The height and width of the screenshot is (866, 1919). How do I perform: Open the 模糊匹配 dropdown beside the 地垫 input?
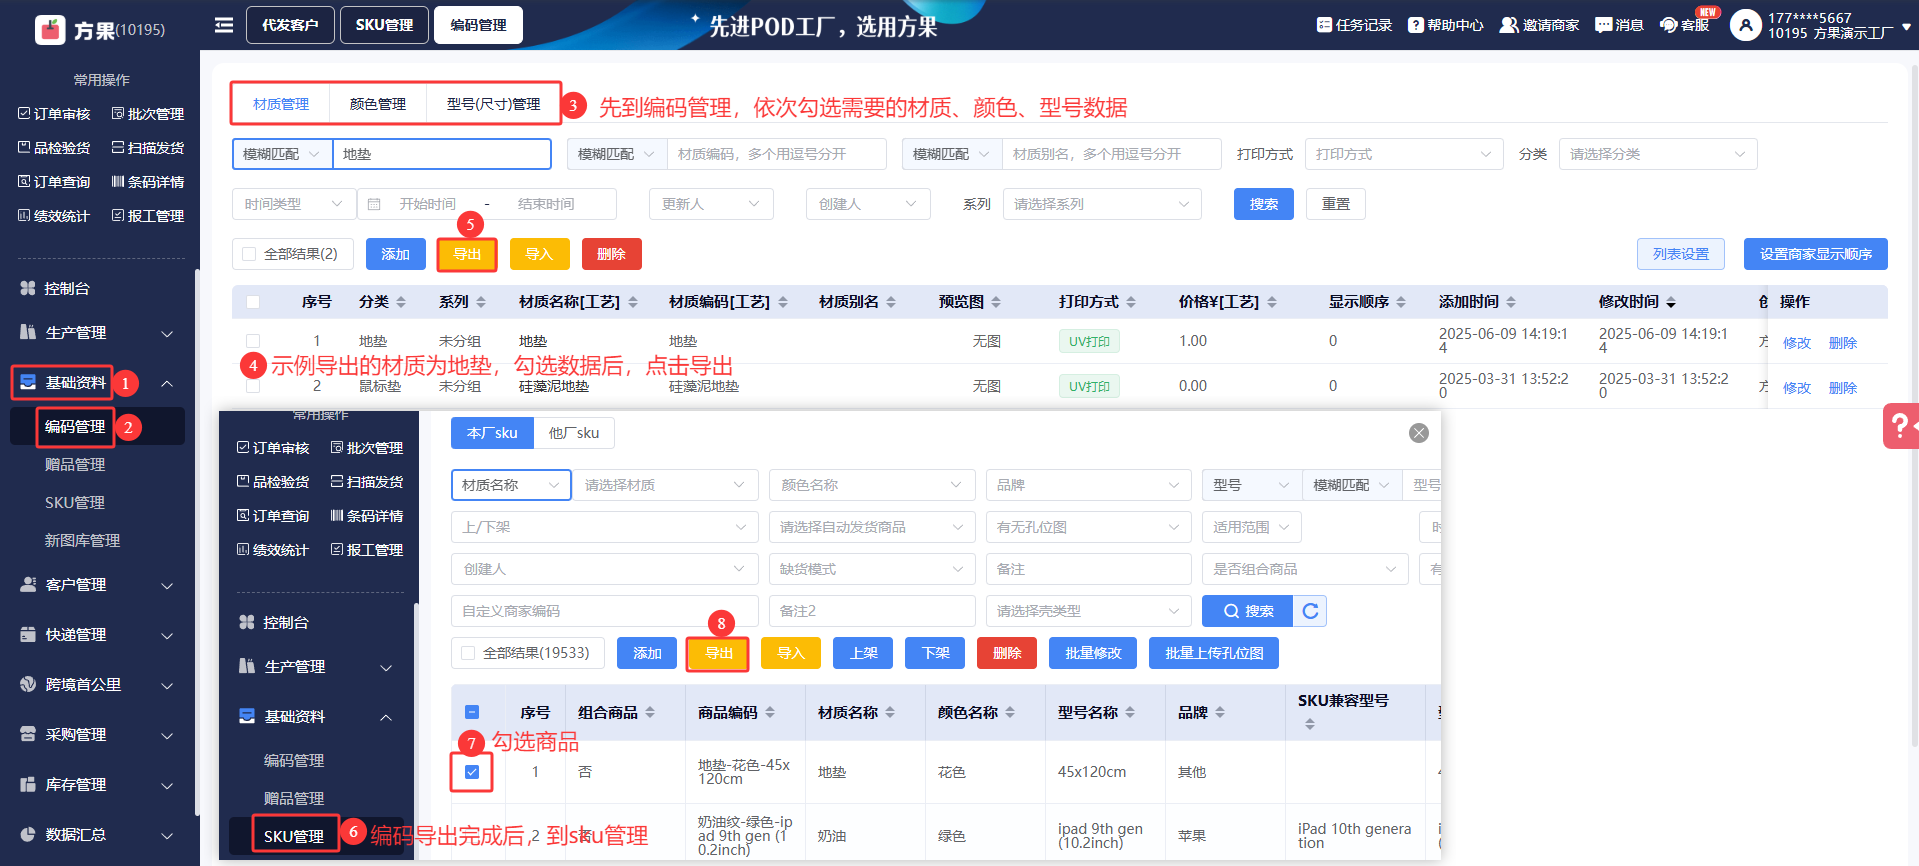coord(283,154)
